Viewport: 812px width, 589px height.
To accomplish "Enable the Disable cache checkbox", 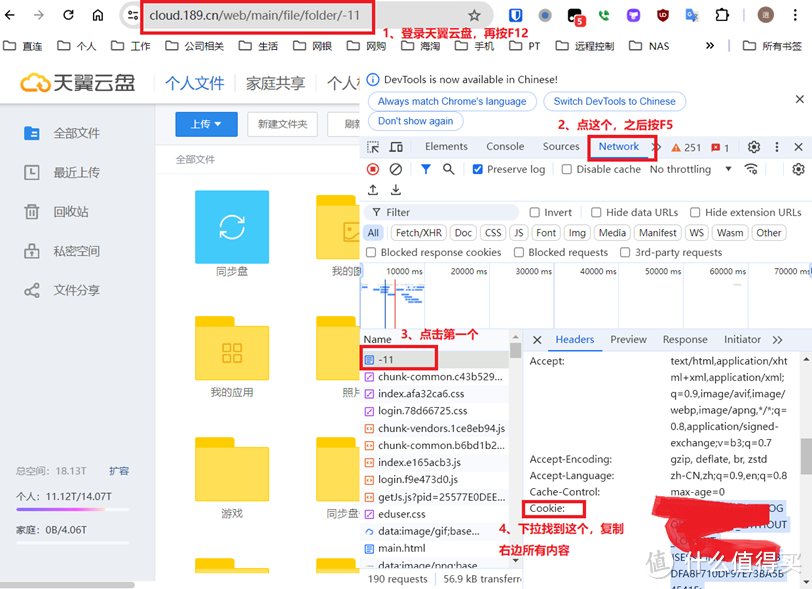I will [567, 170].
